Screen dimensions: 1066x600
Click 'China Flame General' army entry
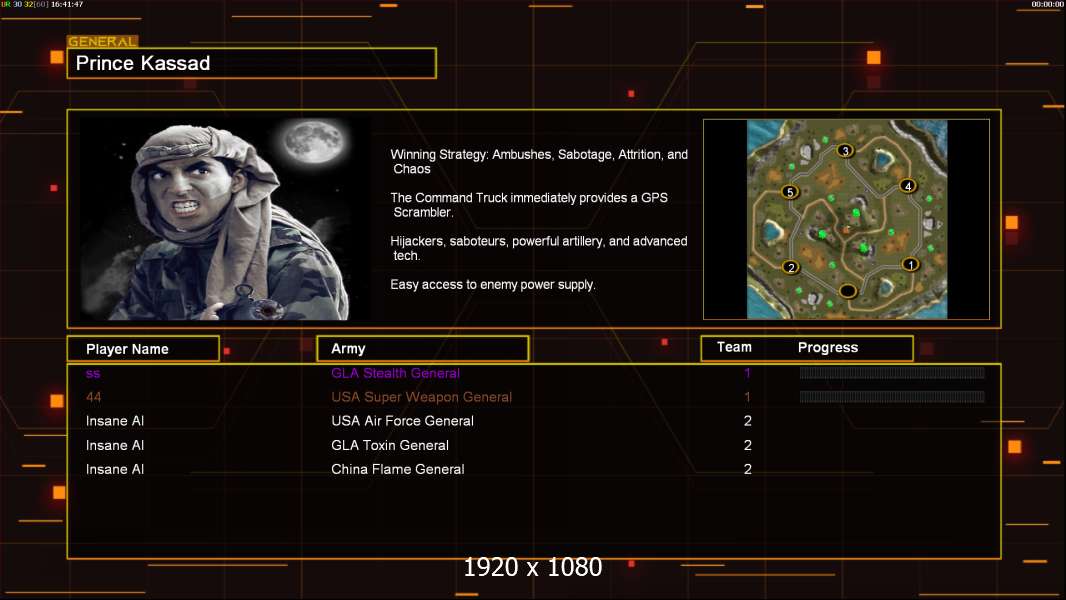(398, 469)
